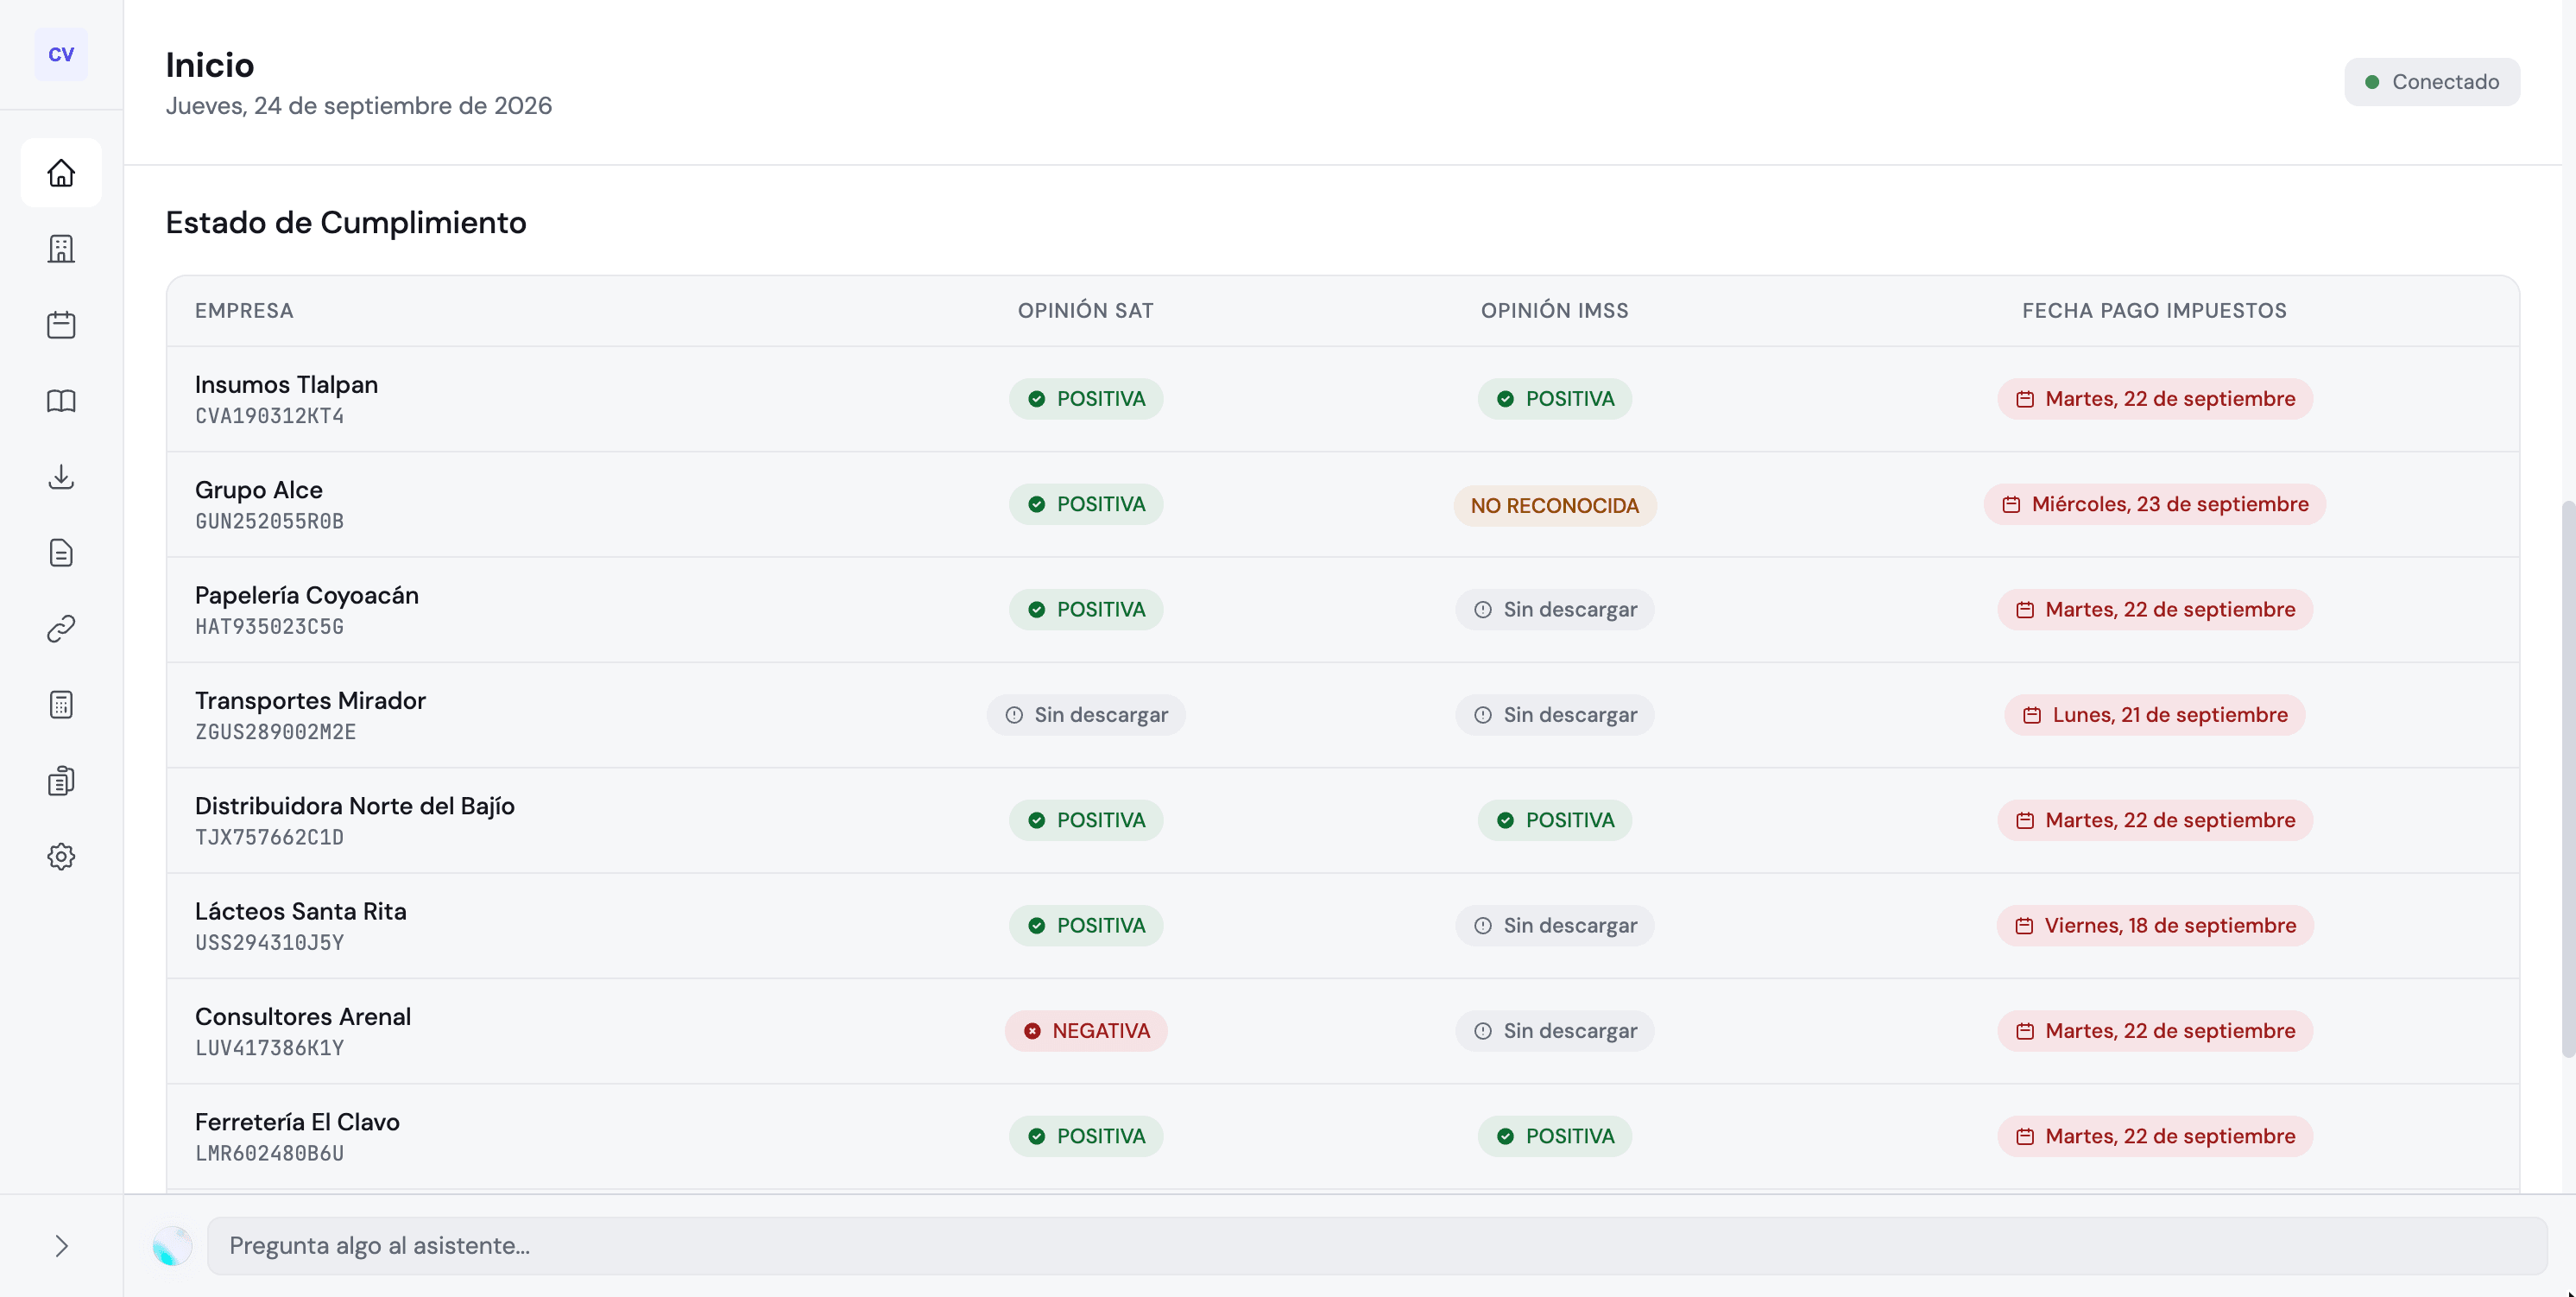Open the link chain sidebar icon
2576x1297 pixels.
click(61, 629)
